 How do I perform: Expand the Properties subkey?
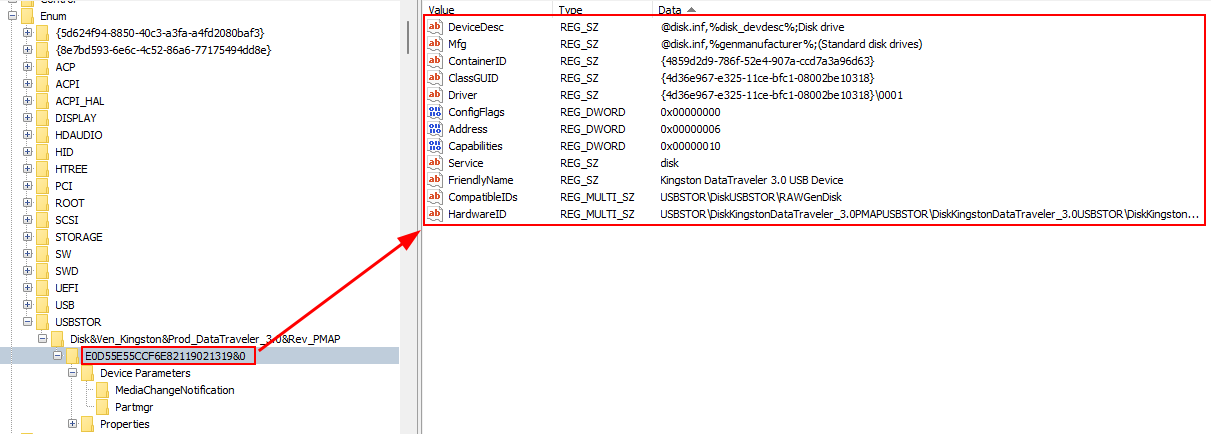coord(72,424)
